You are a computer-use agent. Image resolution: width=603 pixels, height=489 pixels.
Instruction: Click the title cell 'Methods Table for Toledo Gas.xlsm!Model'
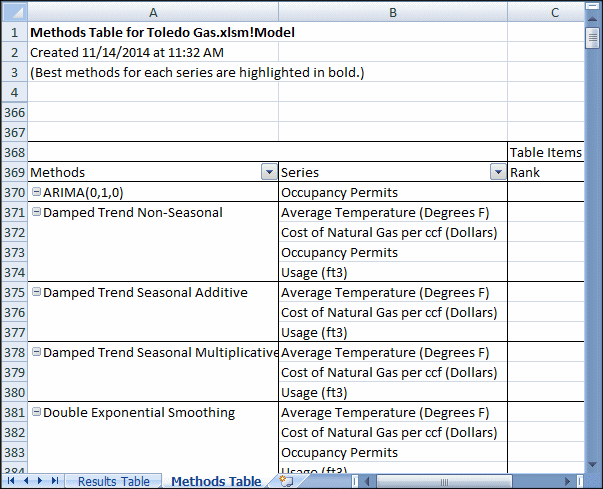(162, 32)
